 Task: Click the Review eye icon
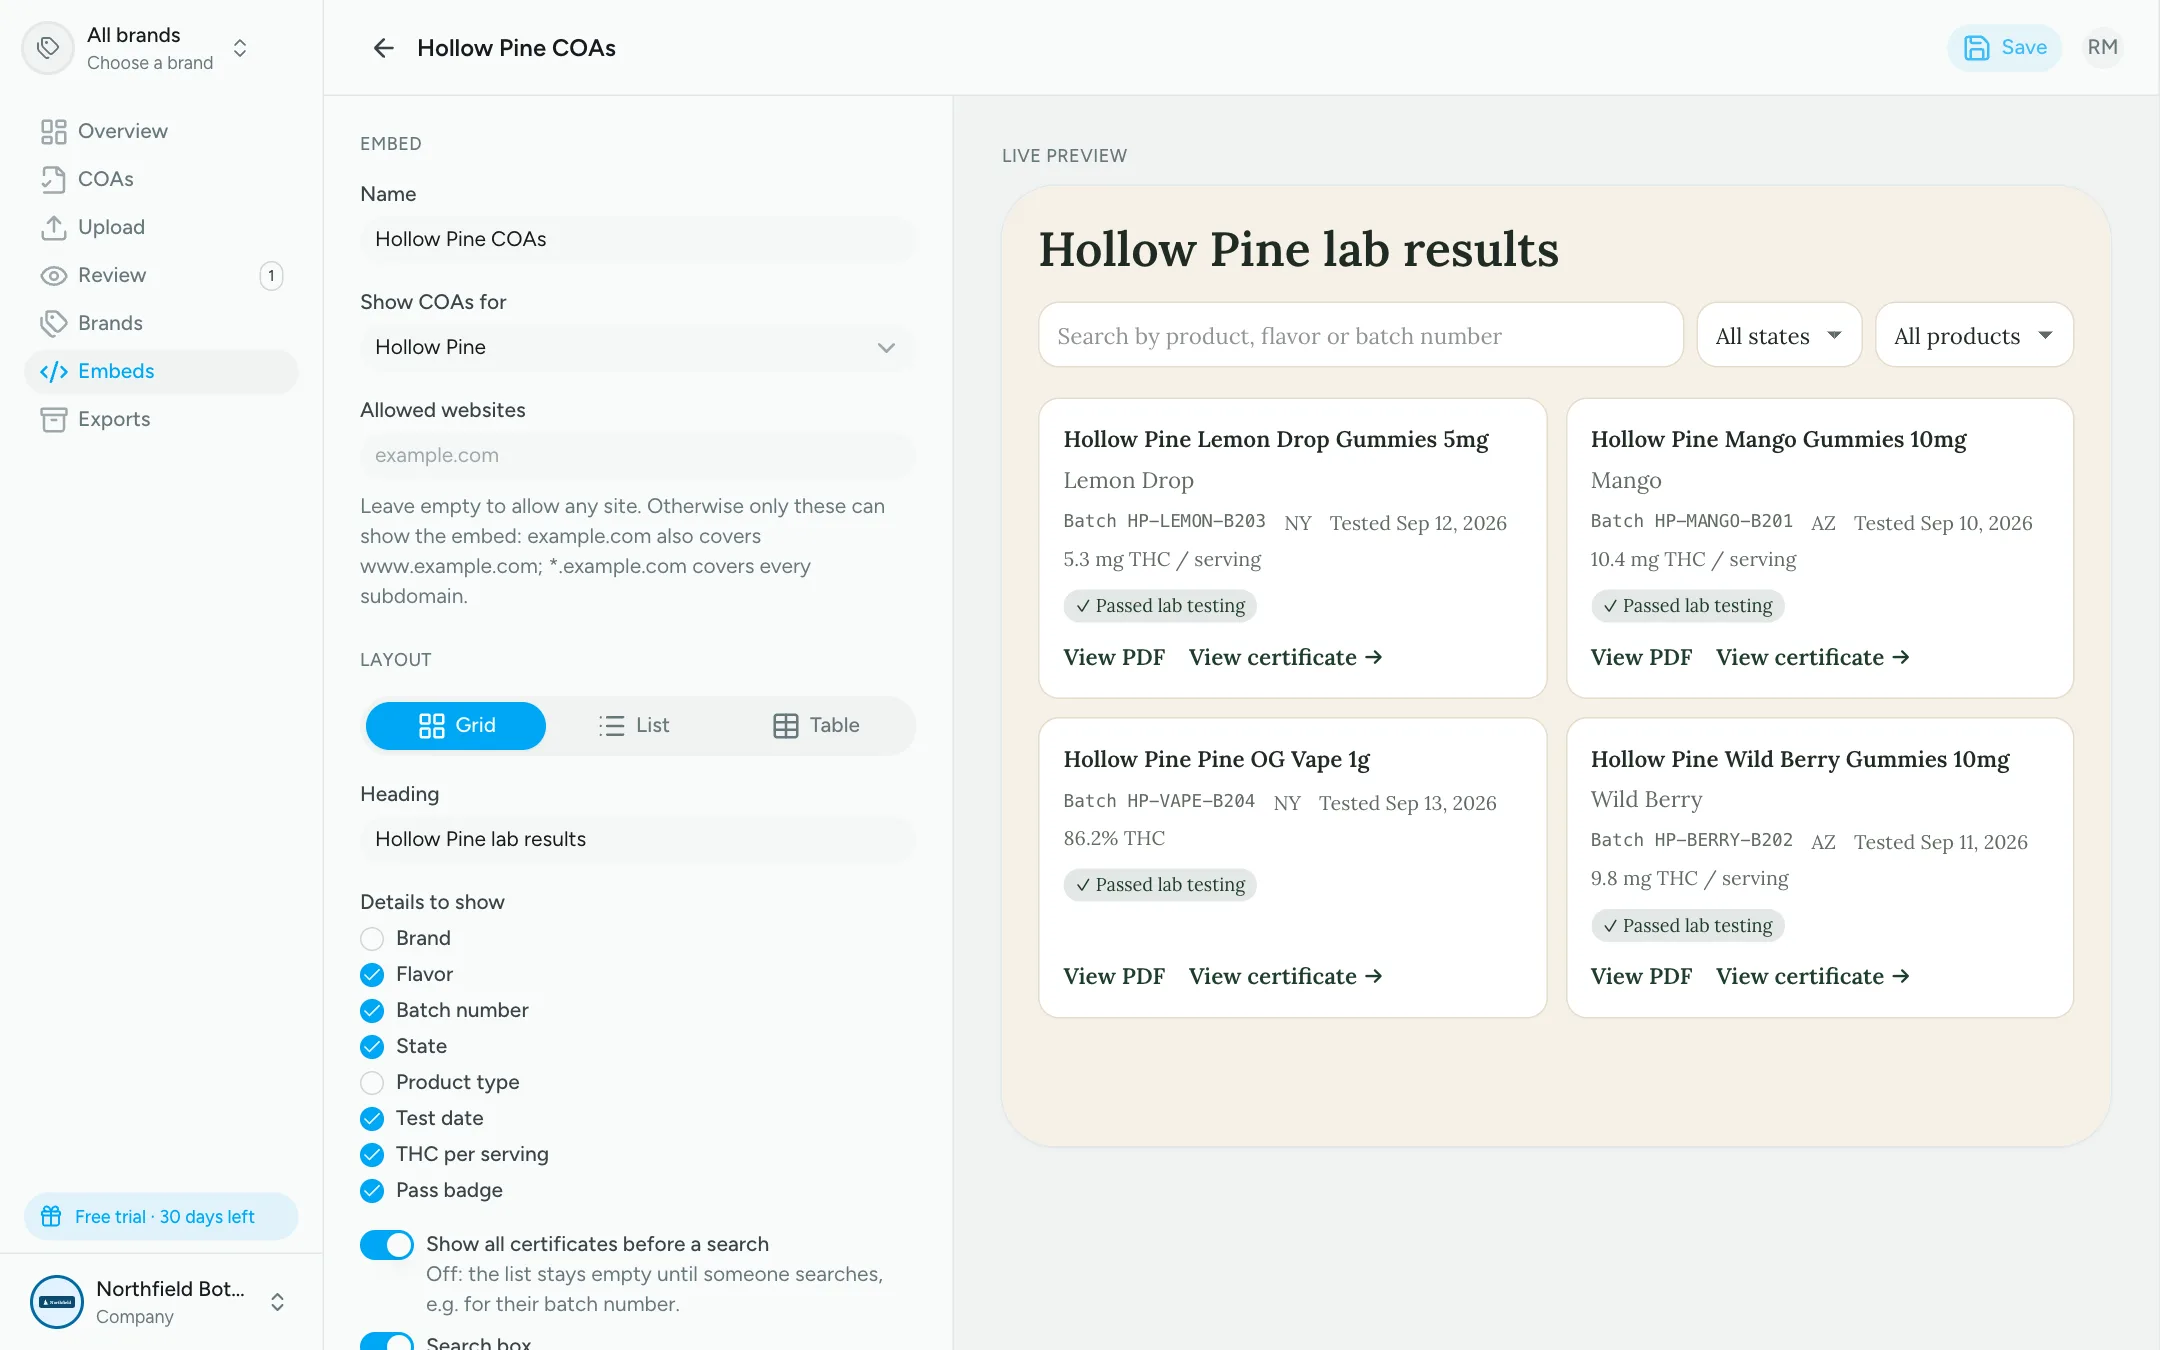[54, 275]
